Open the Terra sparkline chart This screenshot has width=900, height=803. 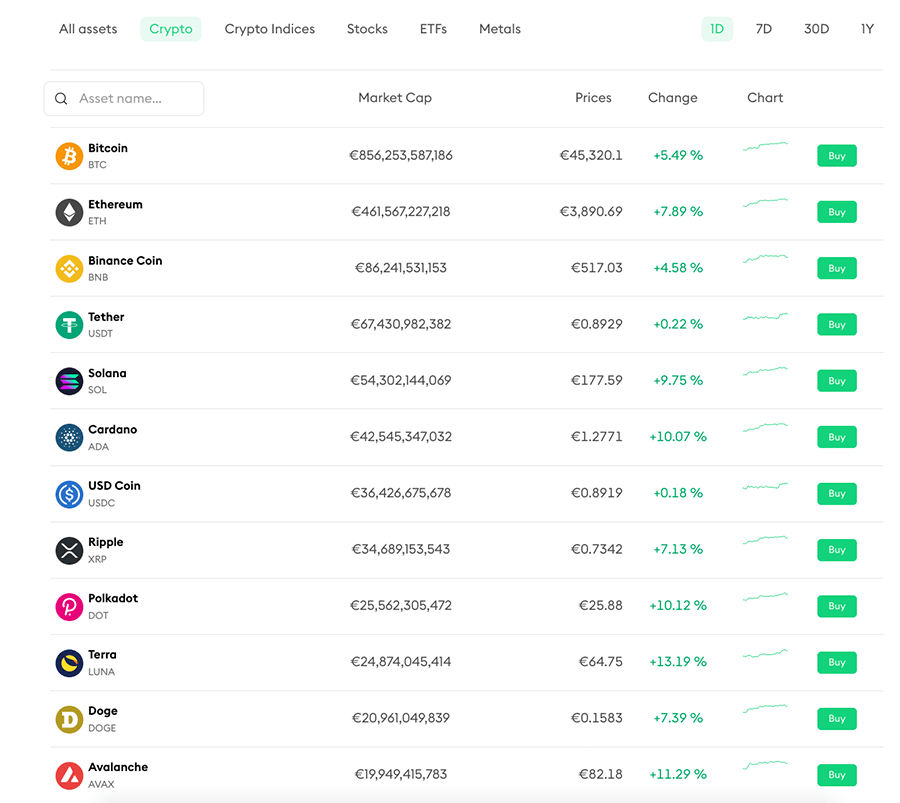point(765,653)
